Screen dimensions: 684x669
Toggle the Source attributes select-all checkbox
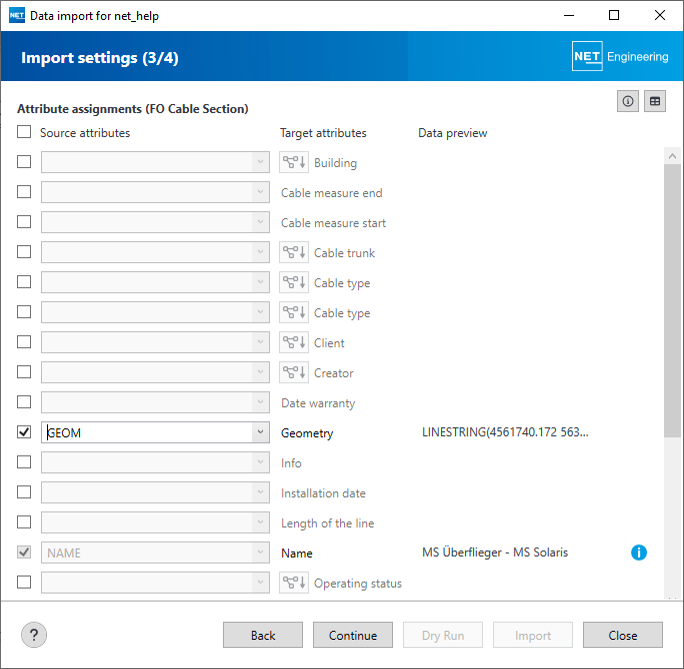point(24,132)
